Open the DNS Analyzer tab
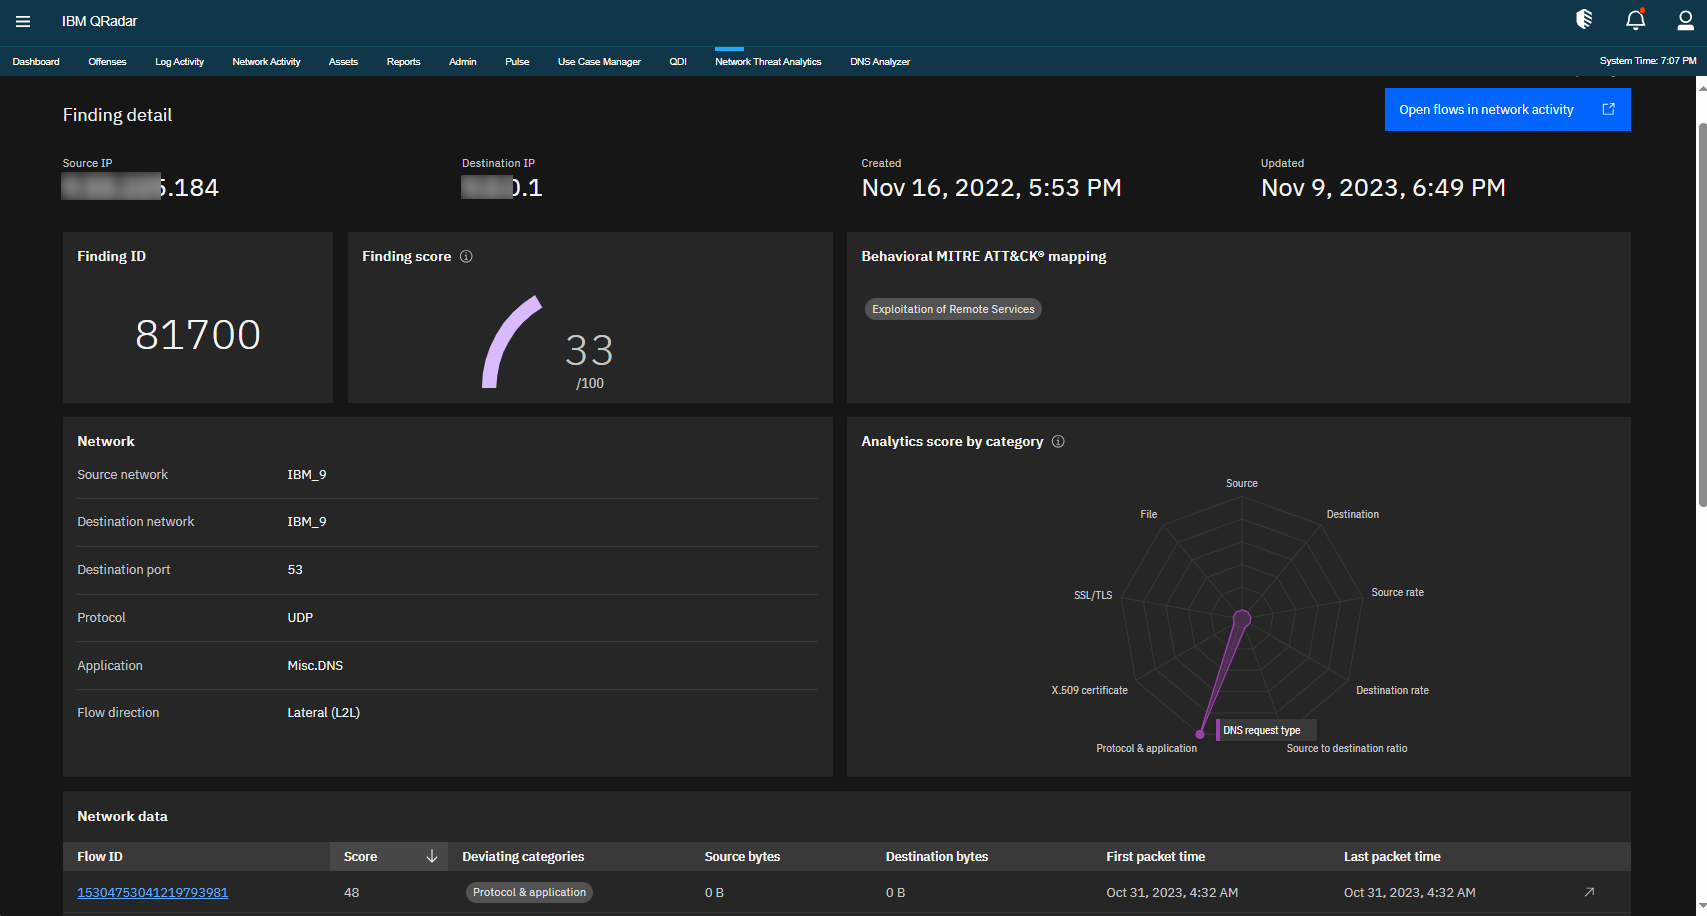The width and height of the screenshot is (1707, 916). click(880, 61)
